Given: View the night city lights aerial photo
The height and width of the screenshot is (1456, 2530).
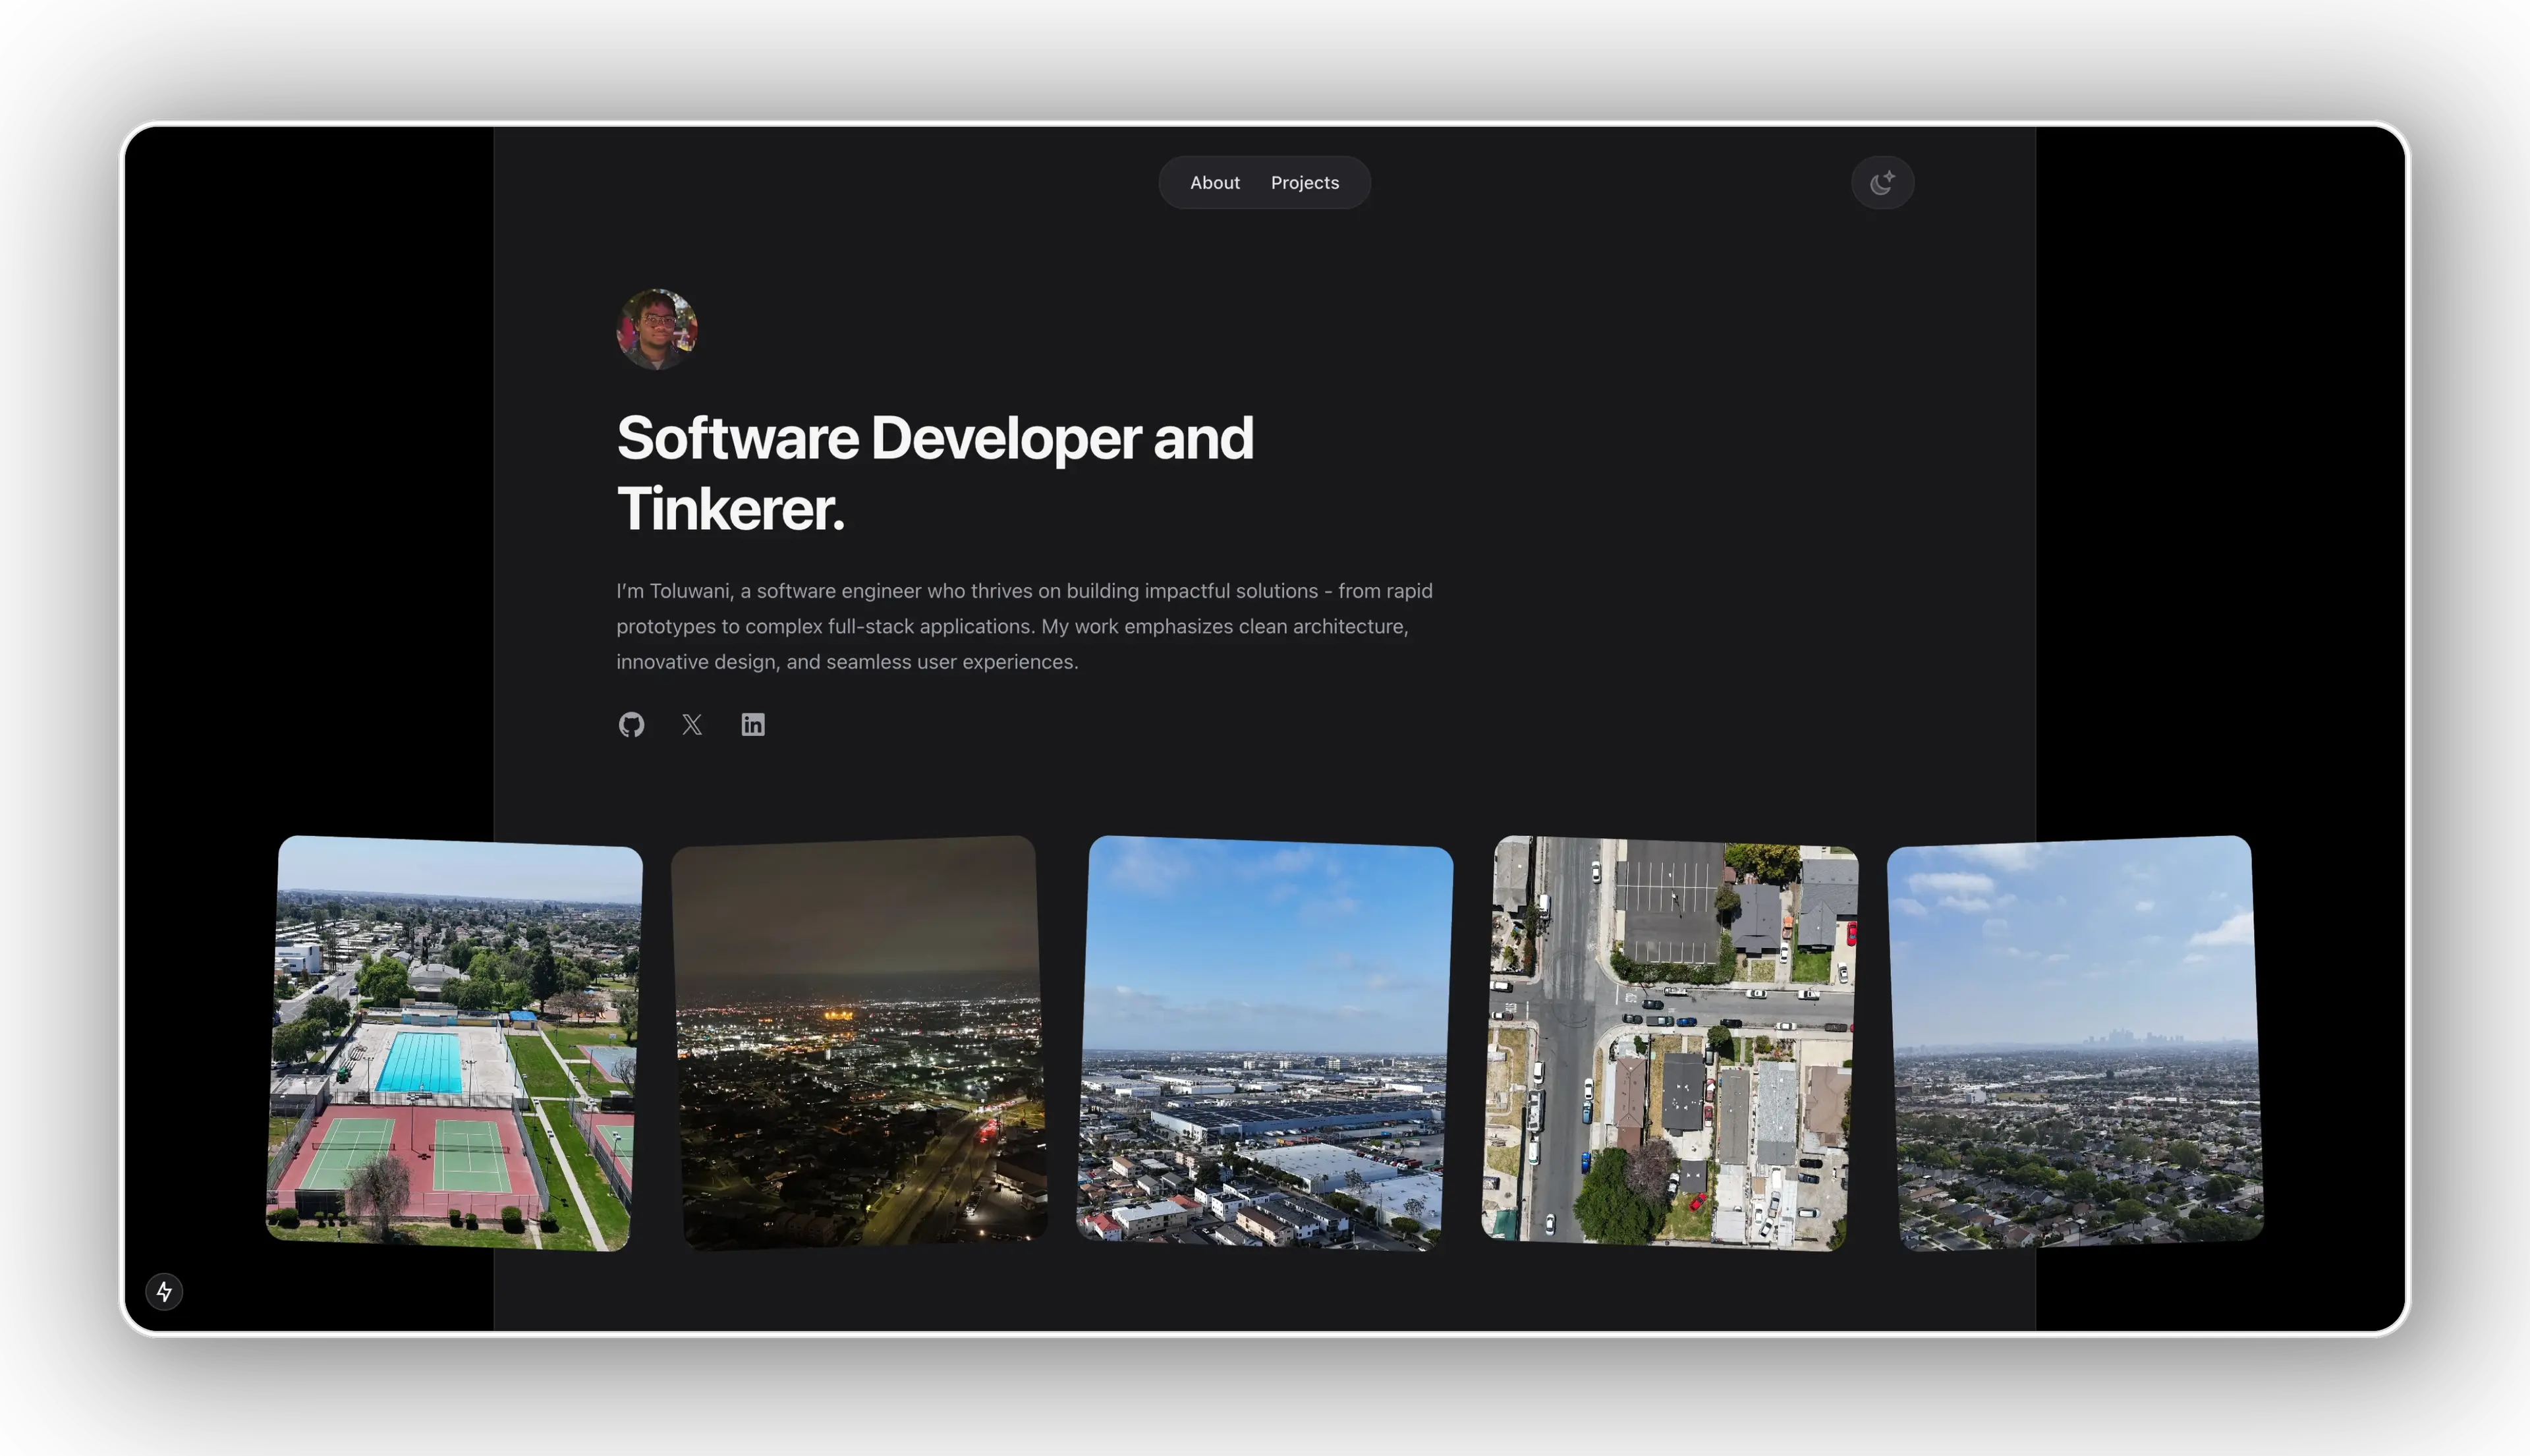Looking at the screenshot, I should 859,1043.
